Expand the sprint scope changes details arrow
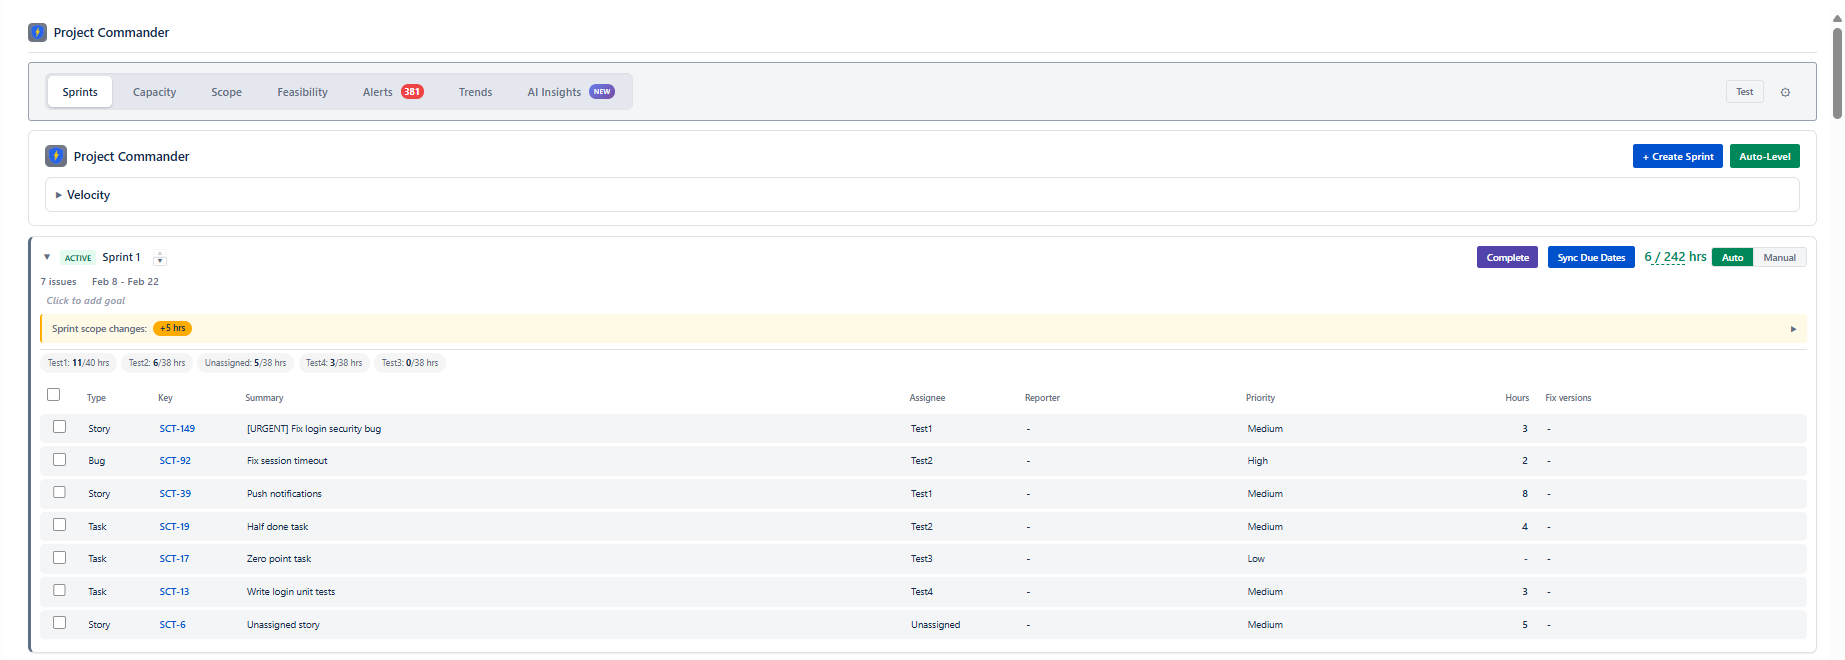 point(1793,329)
